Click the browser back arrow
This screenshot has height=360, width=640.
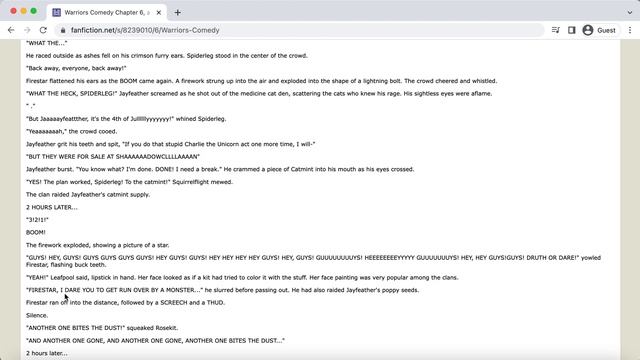tap(11, 30)
